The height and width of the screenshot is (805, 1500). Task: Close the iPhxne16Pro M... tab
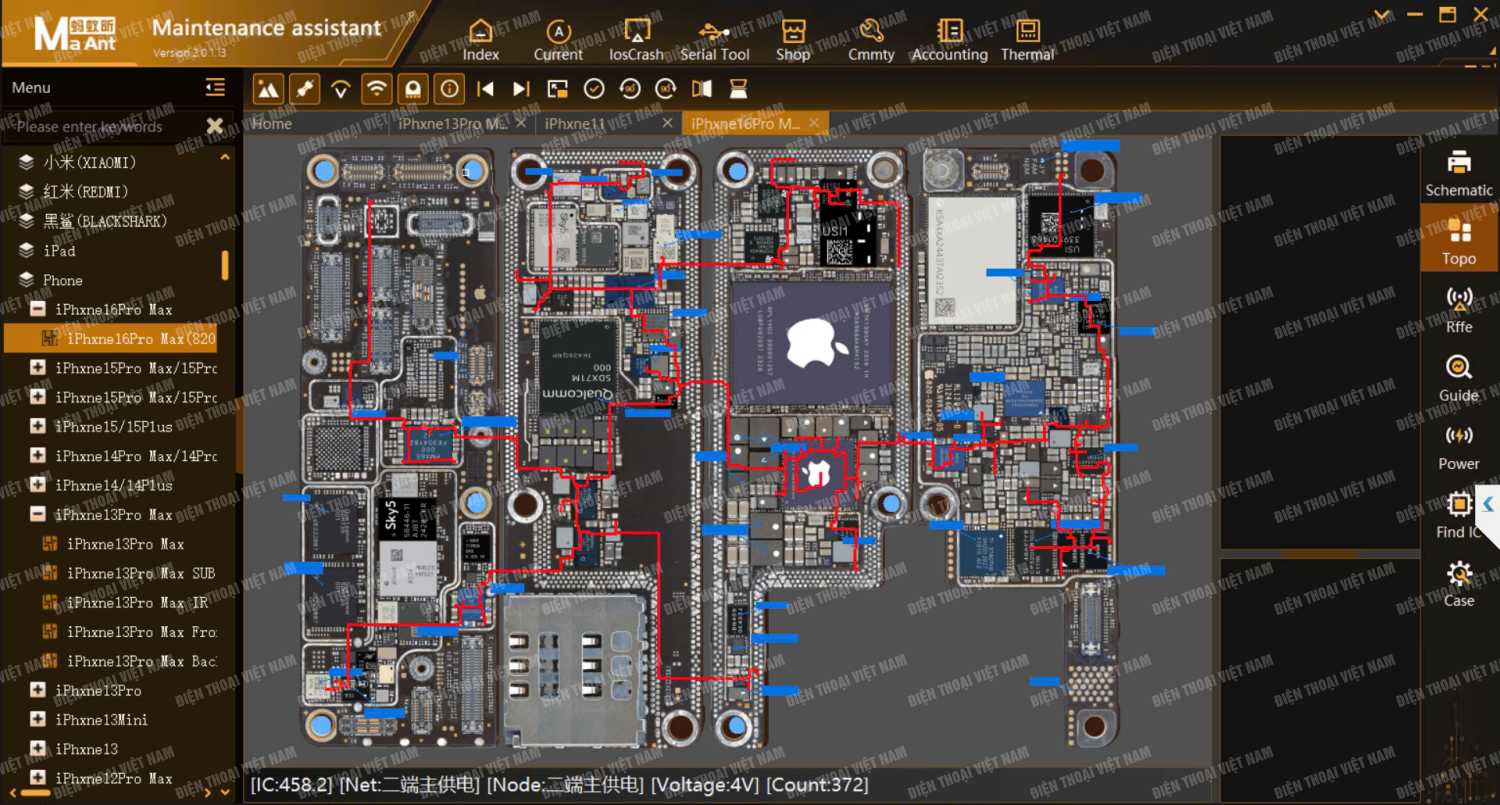[x=814, y=123]
